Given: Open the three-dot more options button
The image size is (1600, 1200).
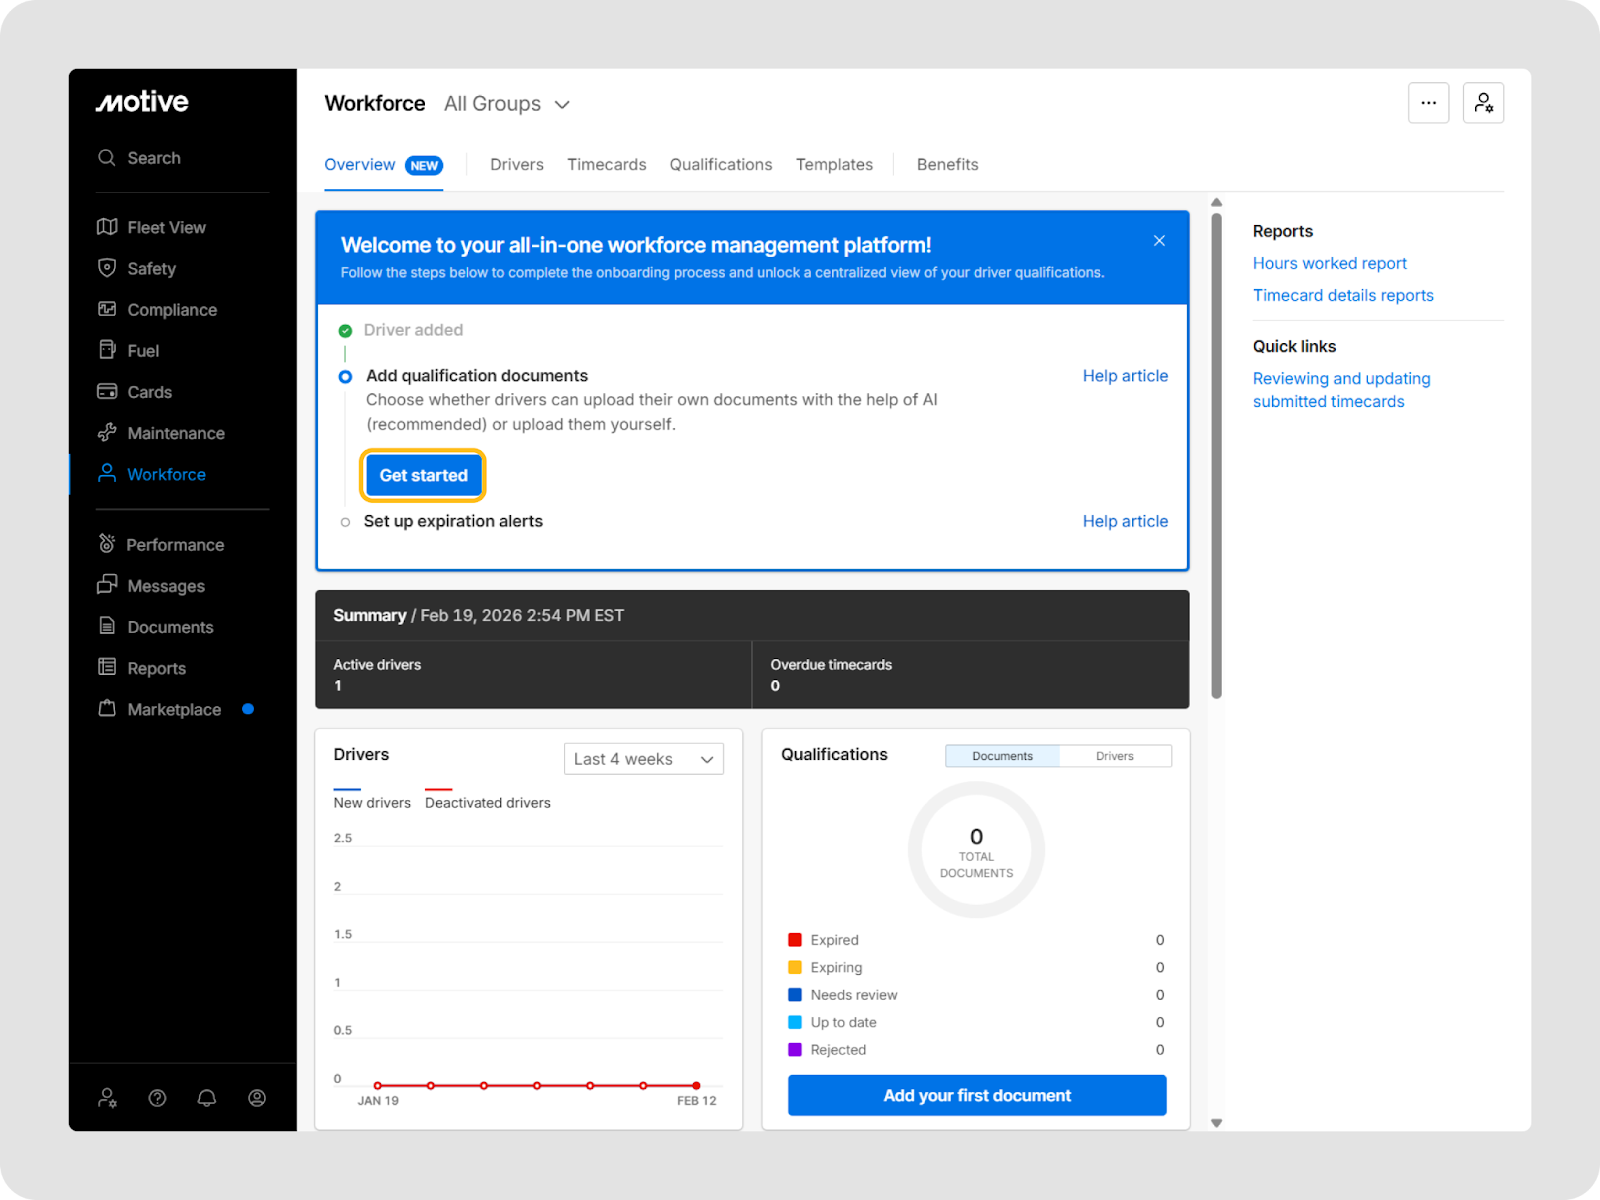Looking at the screenshot, I should pos(1428,103).
